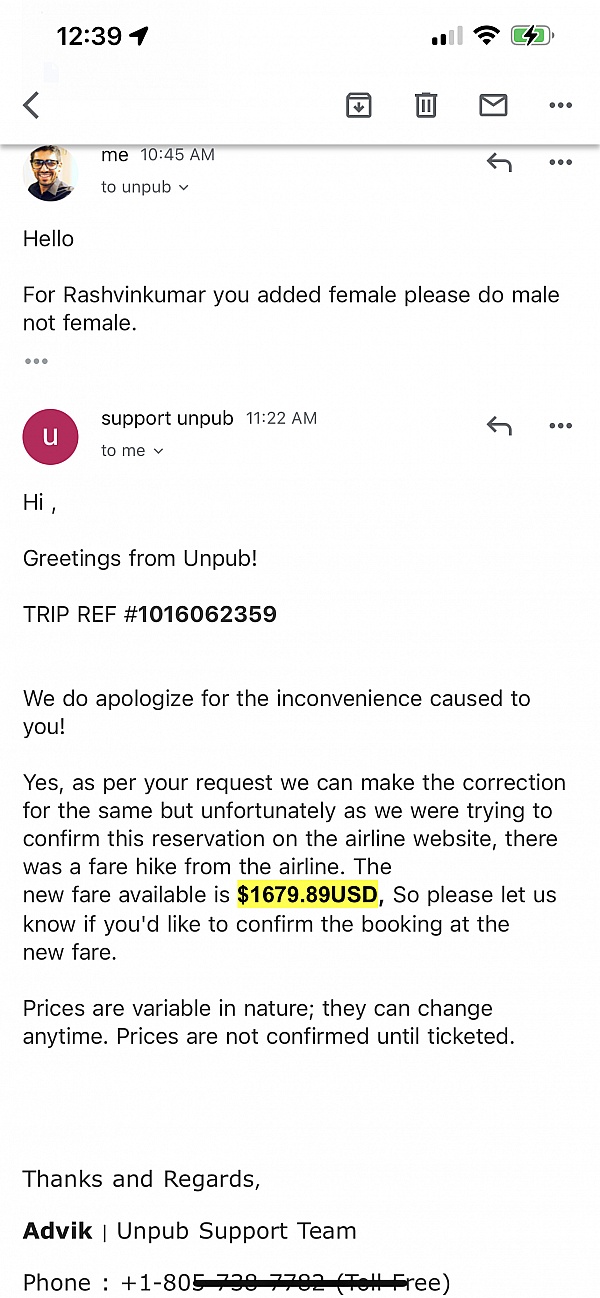Screen dimensions: 600x1298
Task: Expand the 'to me' recipient details
Action: [x=132, y=451]
